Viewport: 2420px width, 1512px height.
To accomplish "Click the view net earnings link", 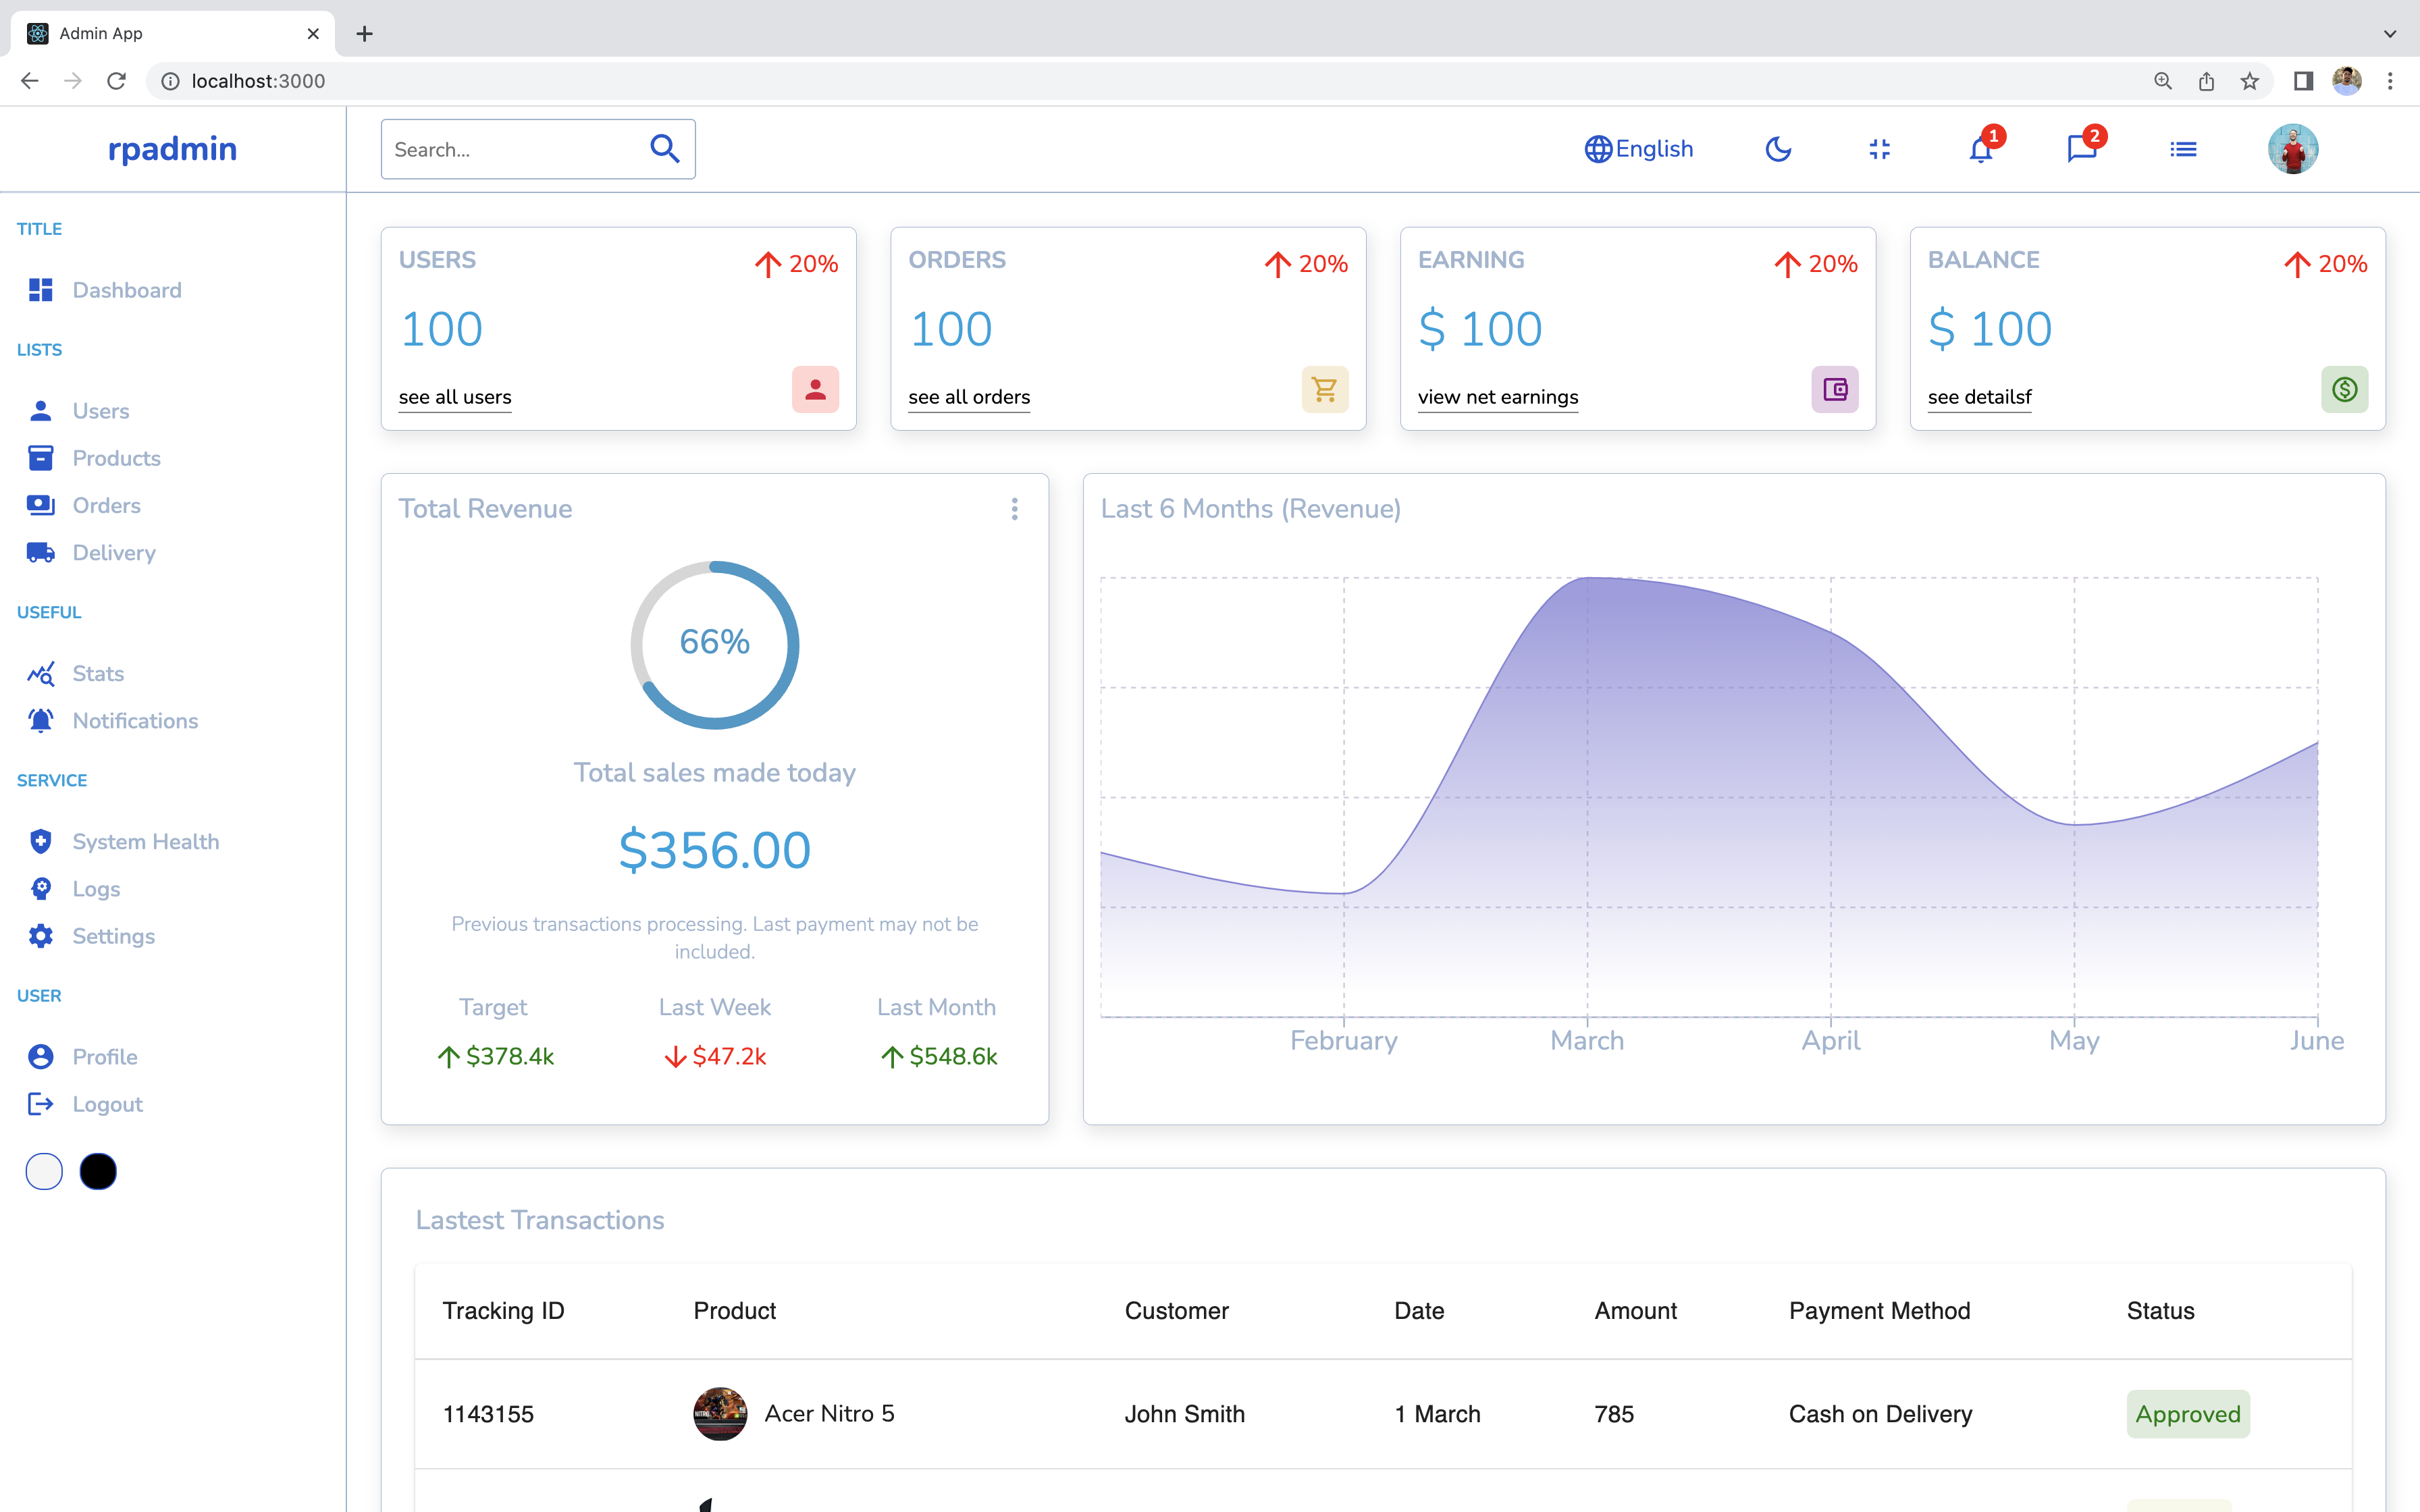I will click(1498, 397).
